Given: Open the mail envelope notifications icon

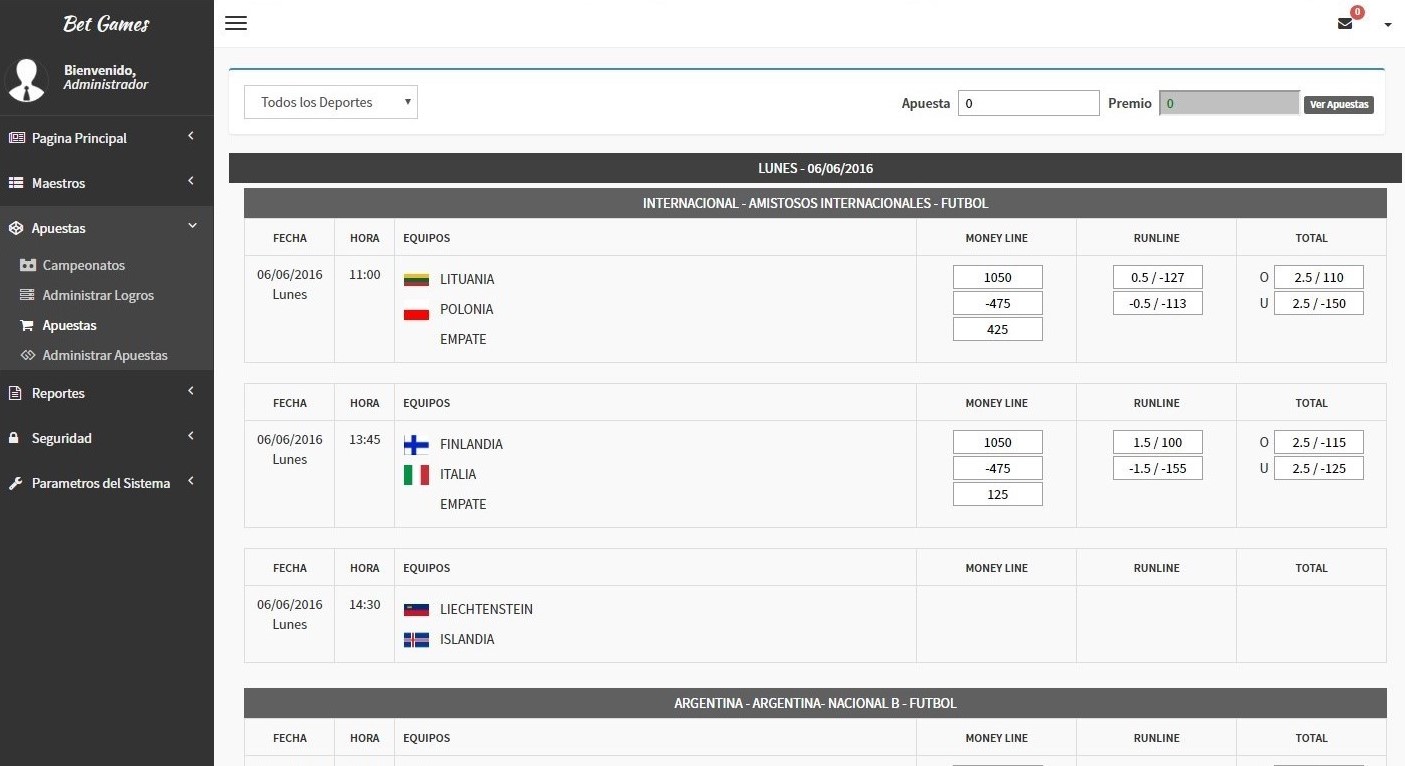Looking at the screenshot, I should [x=1345, y=24].
